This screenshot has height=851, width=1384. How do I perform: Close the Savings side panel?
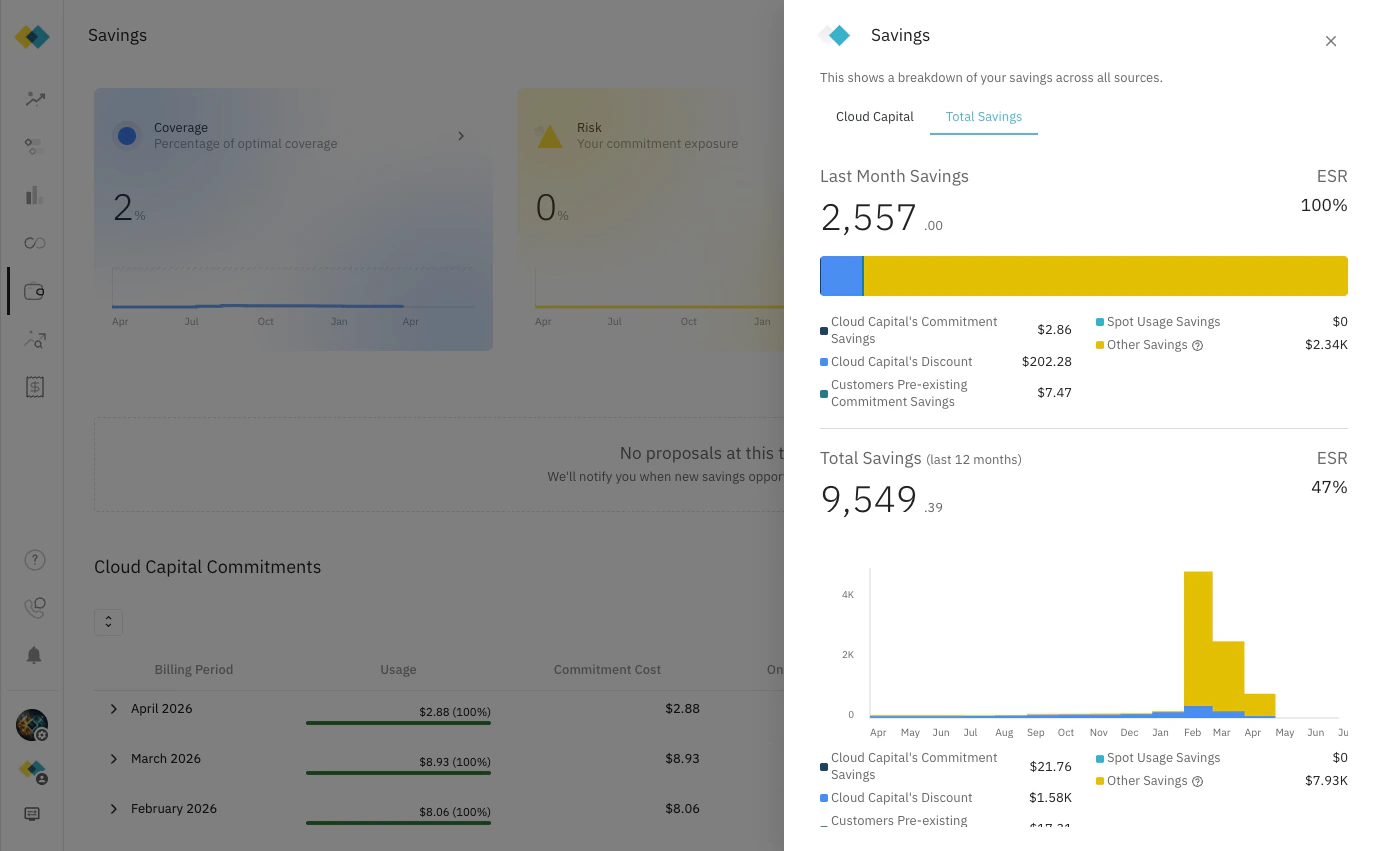coord(1331,41)
